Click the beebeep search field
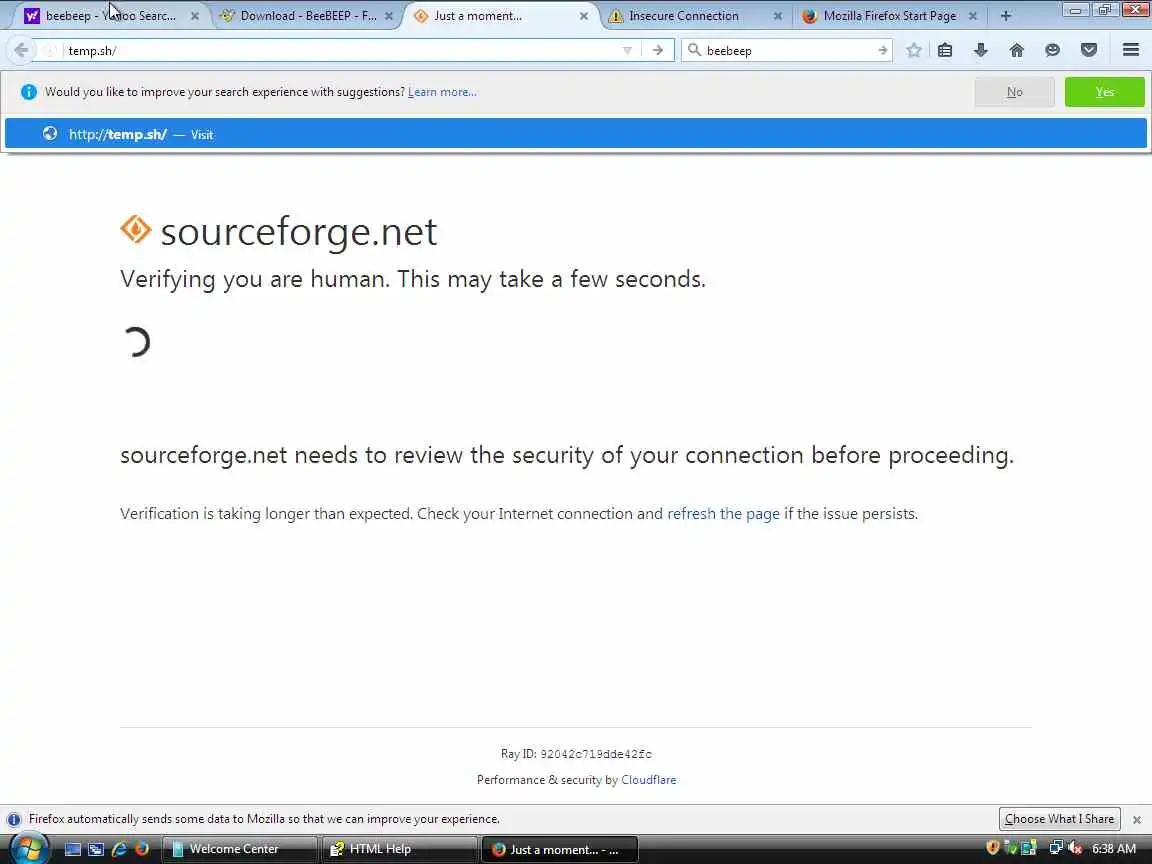This screenshot has width=1152, height=864. click(788, 50)
